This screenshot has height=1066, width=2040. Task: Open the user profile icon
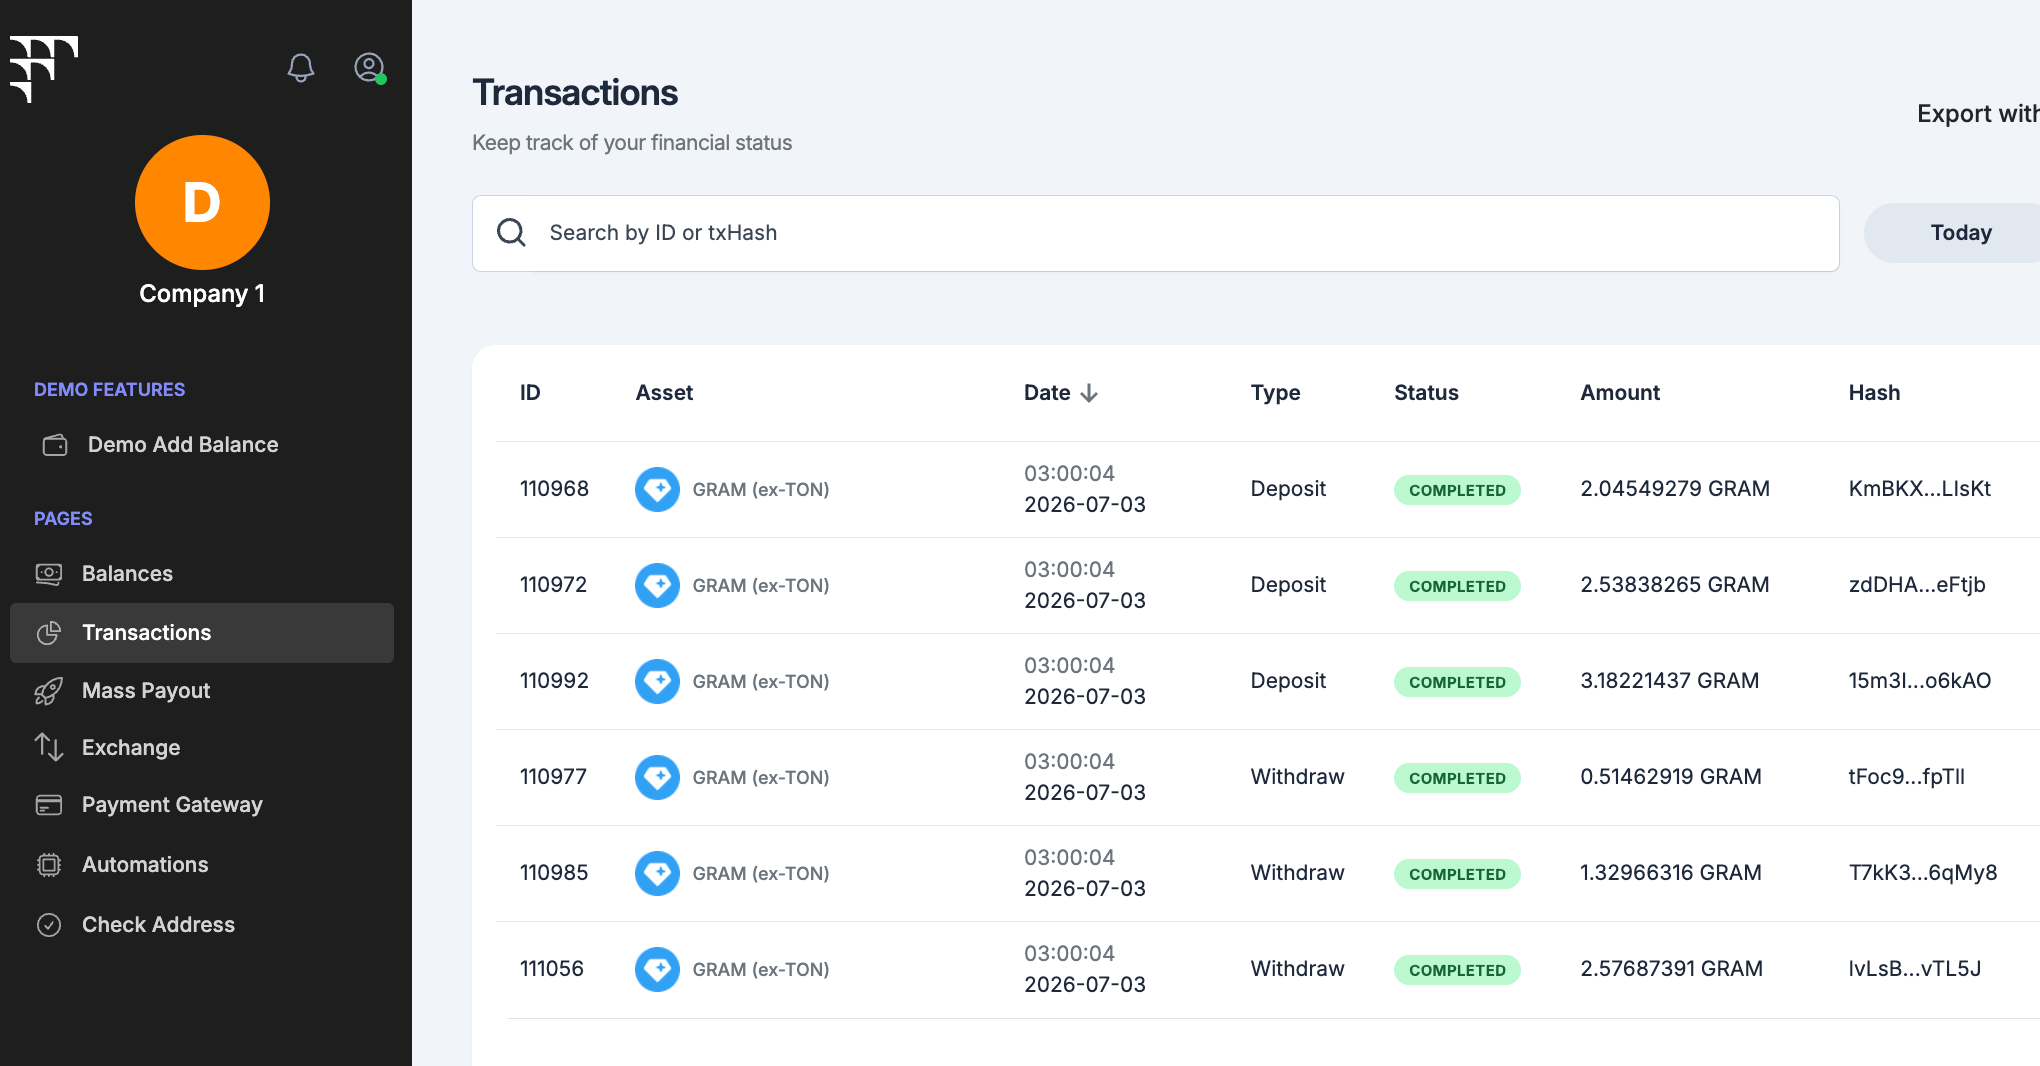(370, 68)
